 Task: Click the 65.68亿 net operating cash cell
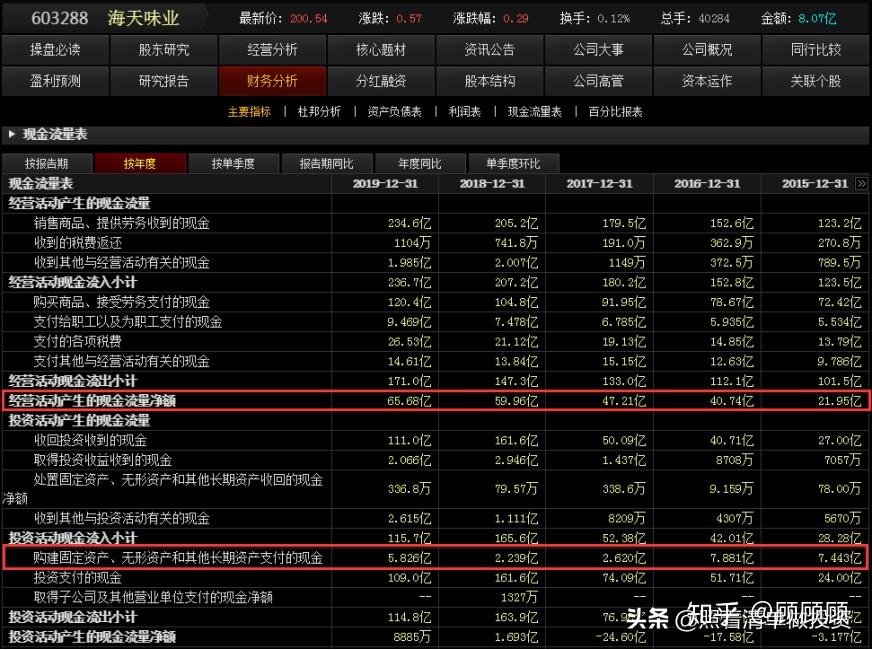click(409, 401)
